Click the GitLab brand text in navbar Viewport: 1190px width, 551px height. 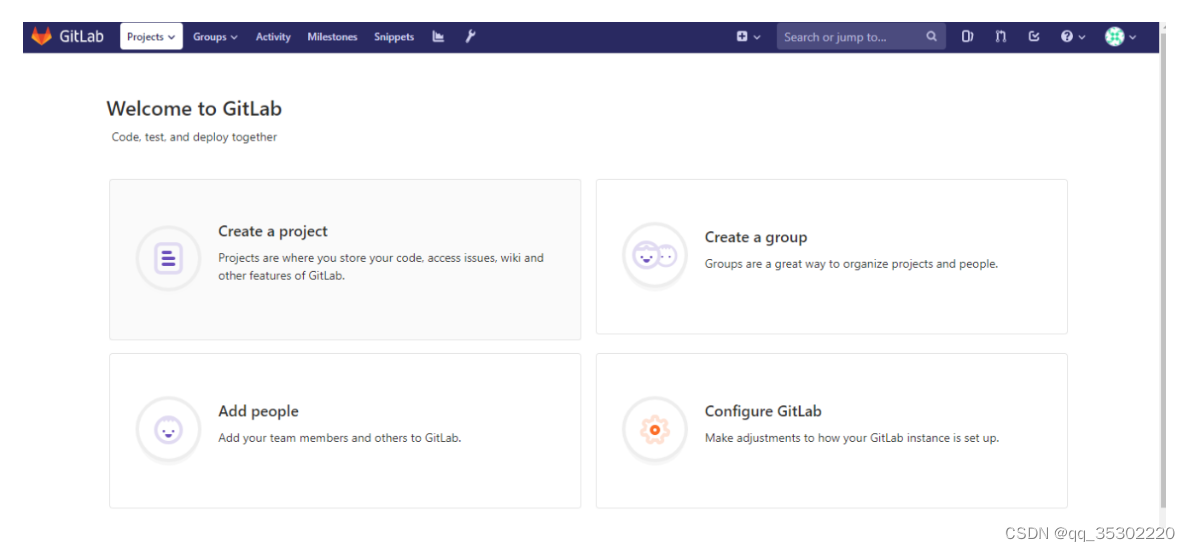81,36
